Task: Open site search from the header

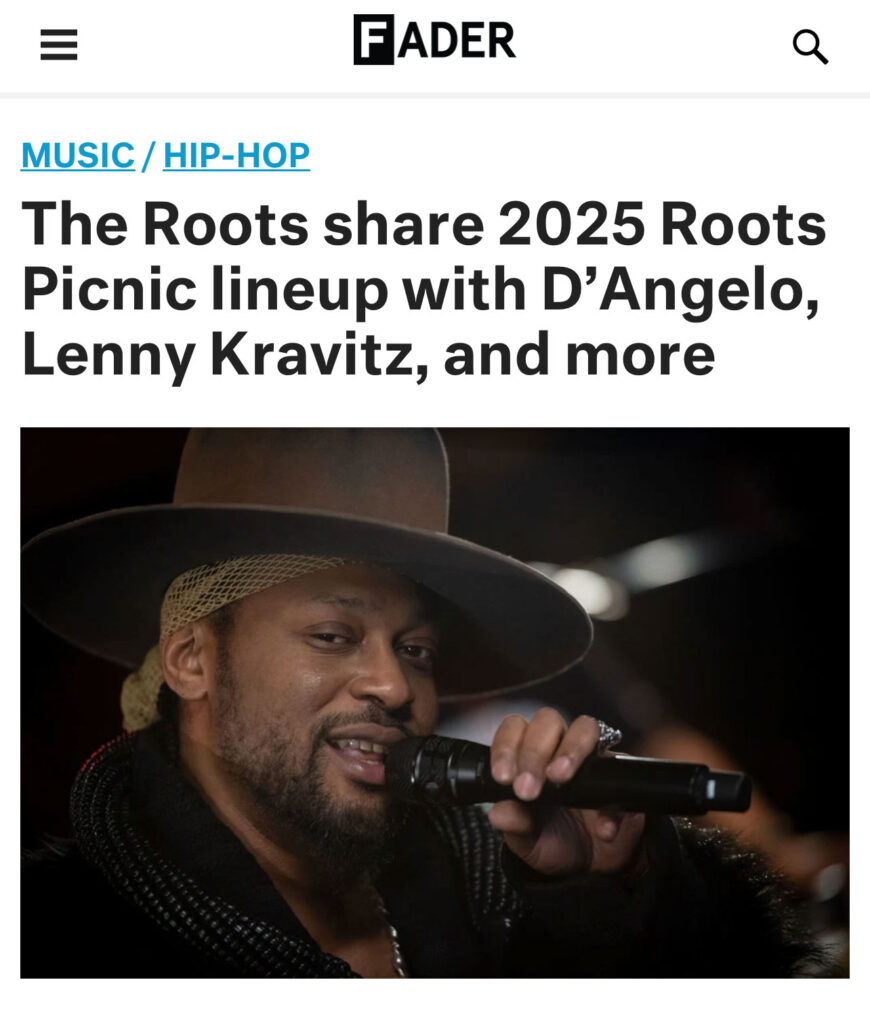Action: [x=810, y=46]
